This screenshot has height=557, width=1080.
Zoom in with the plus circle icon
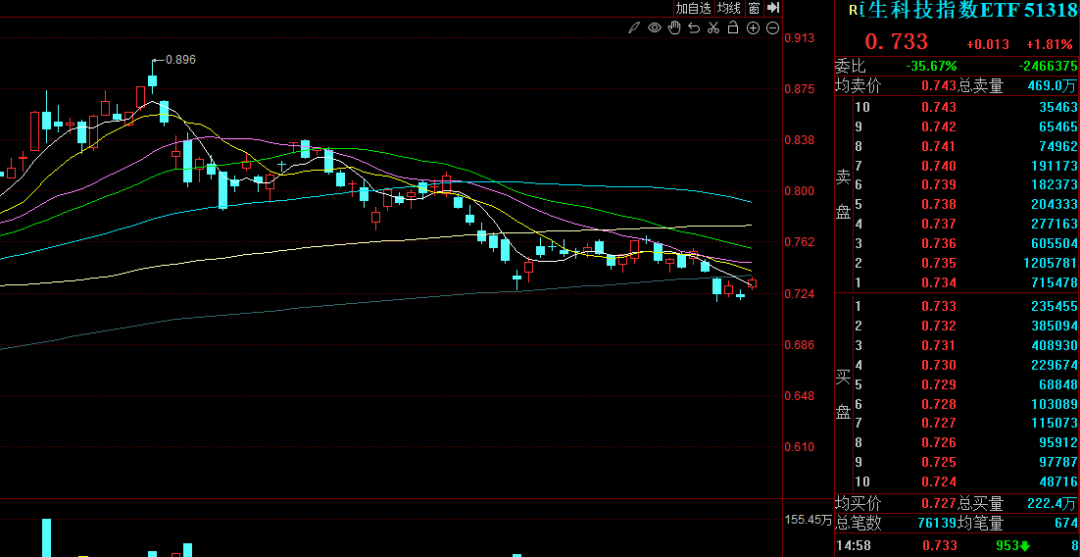(753, 28)
